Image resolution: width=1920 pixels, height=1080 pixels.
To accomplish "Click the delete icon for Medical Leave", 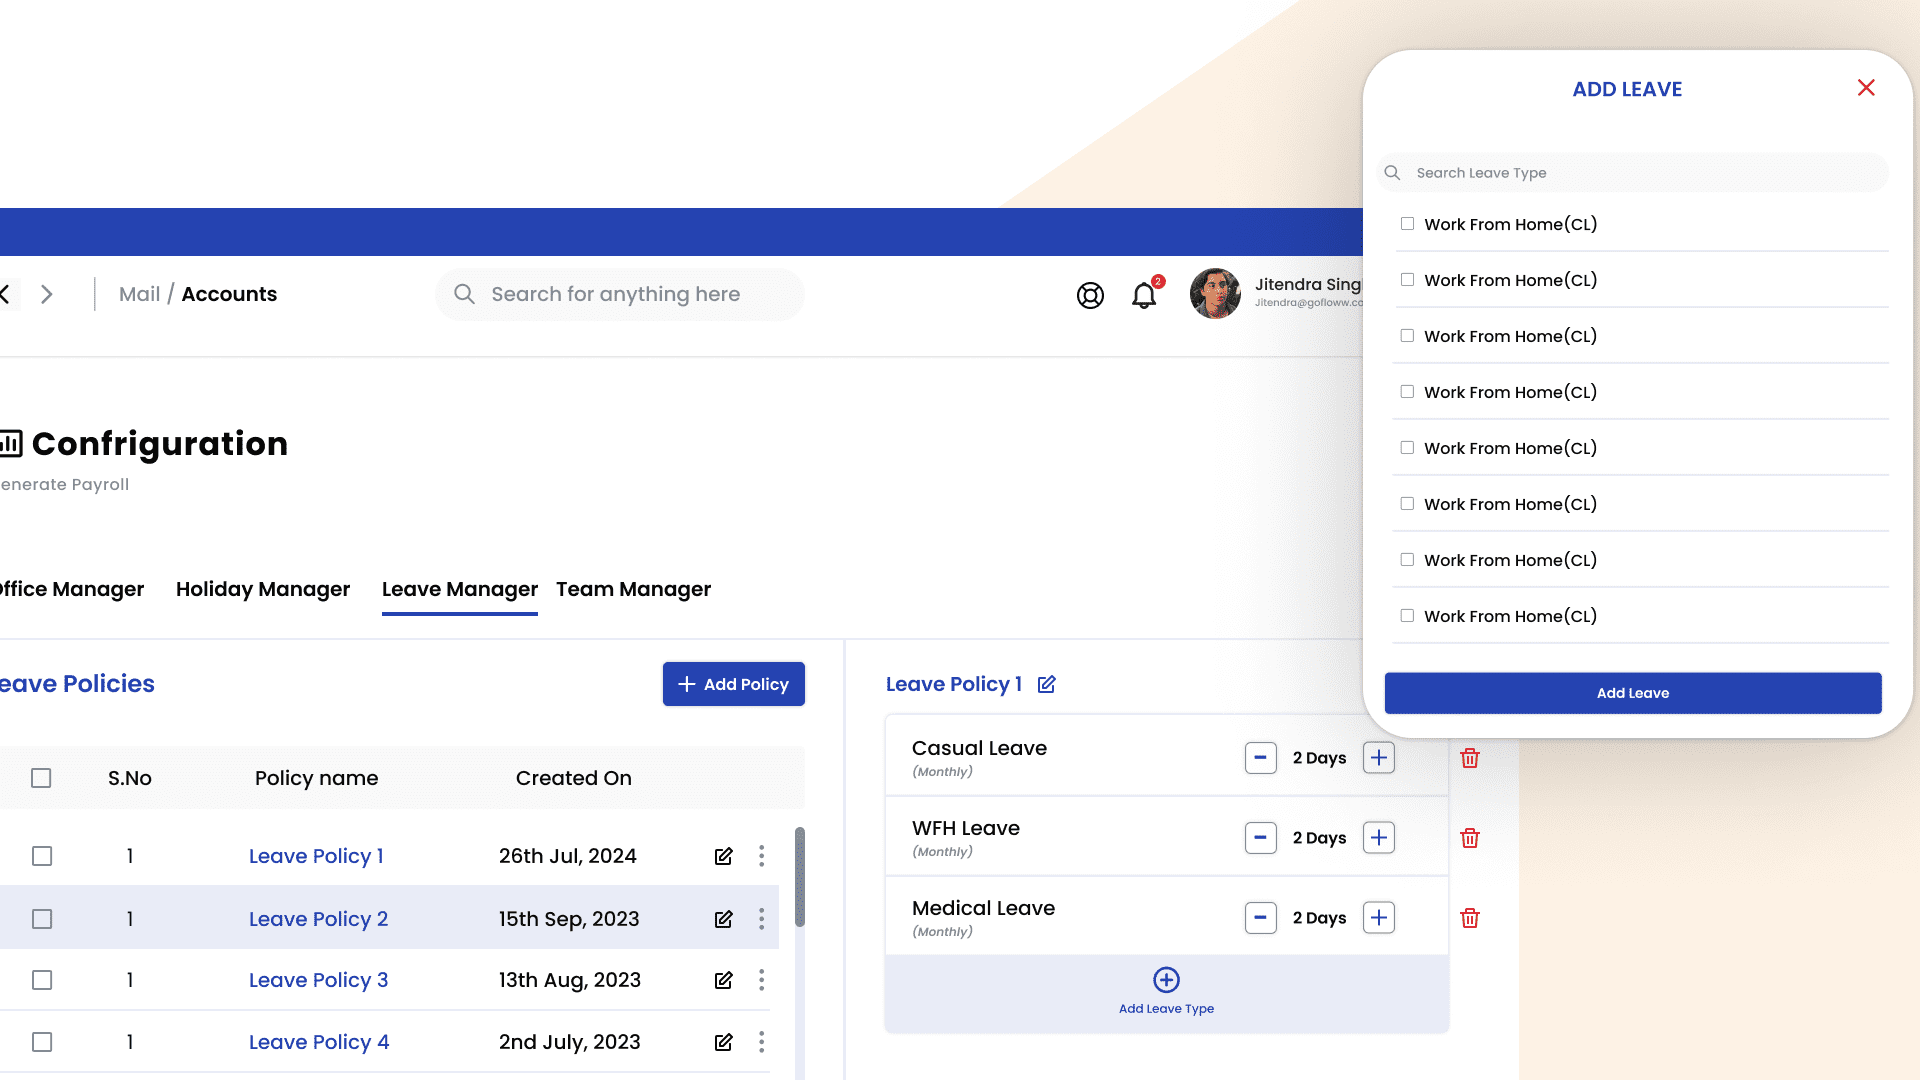I will pos(1469,918).
